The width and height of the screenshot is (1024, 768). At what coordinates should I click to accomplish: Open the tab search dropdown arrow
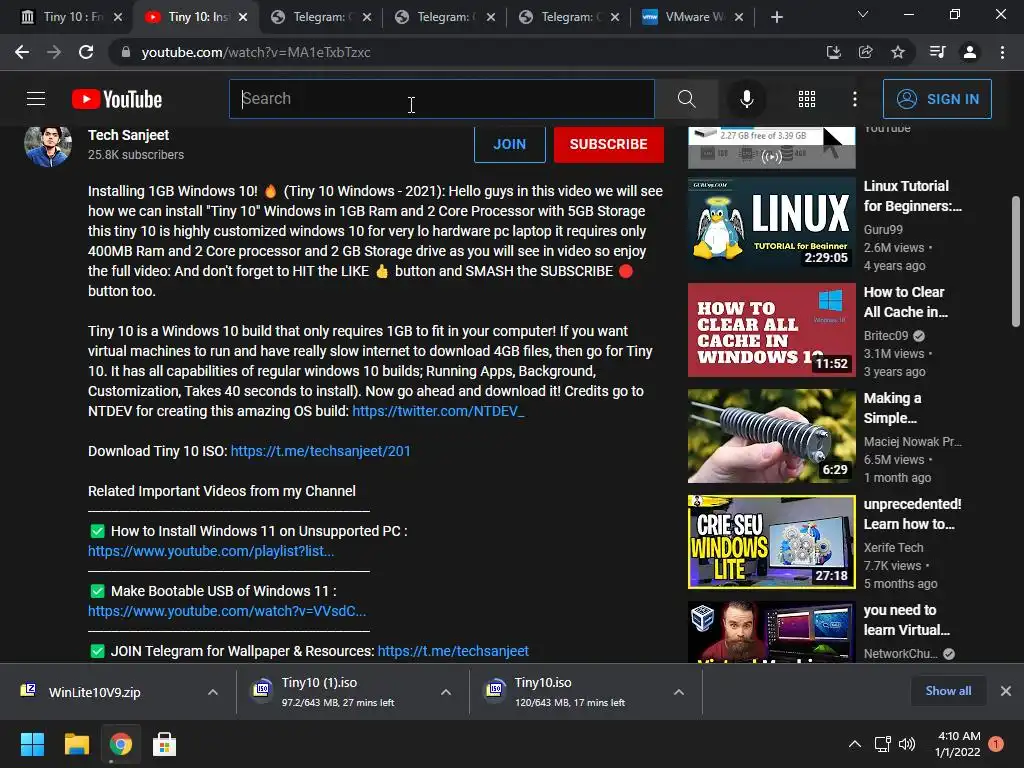863,14
